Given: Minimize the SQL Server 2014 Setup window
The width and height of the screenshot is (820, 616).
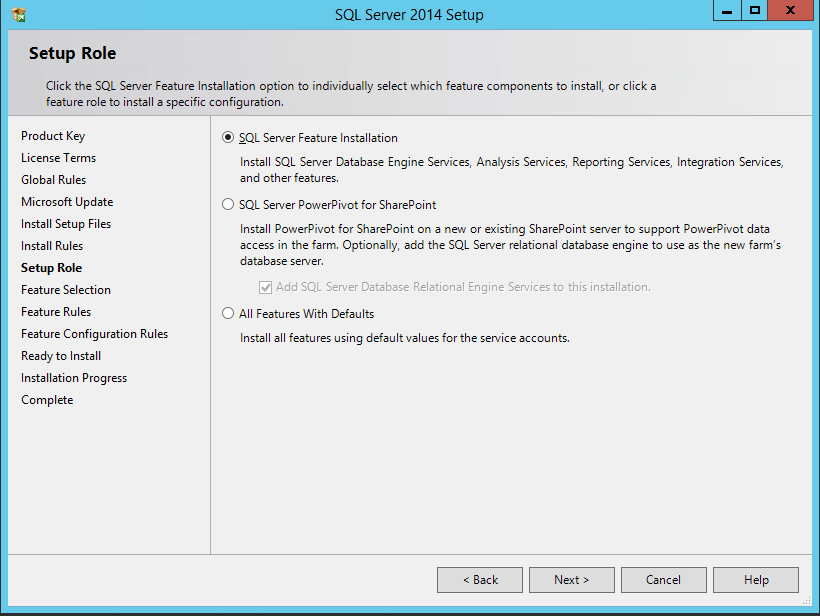Looking at the screenshot, I should tap(727, 10).
